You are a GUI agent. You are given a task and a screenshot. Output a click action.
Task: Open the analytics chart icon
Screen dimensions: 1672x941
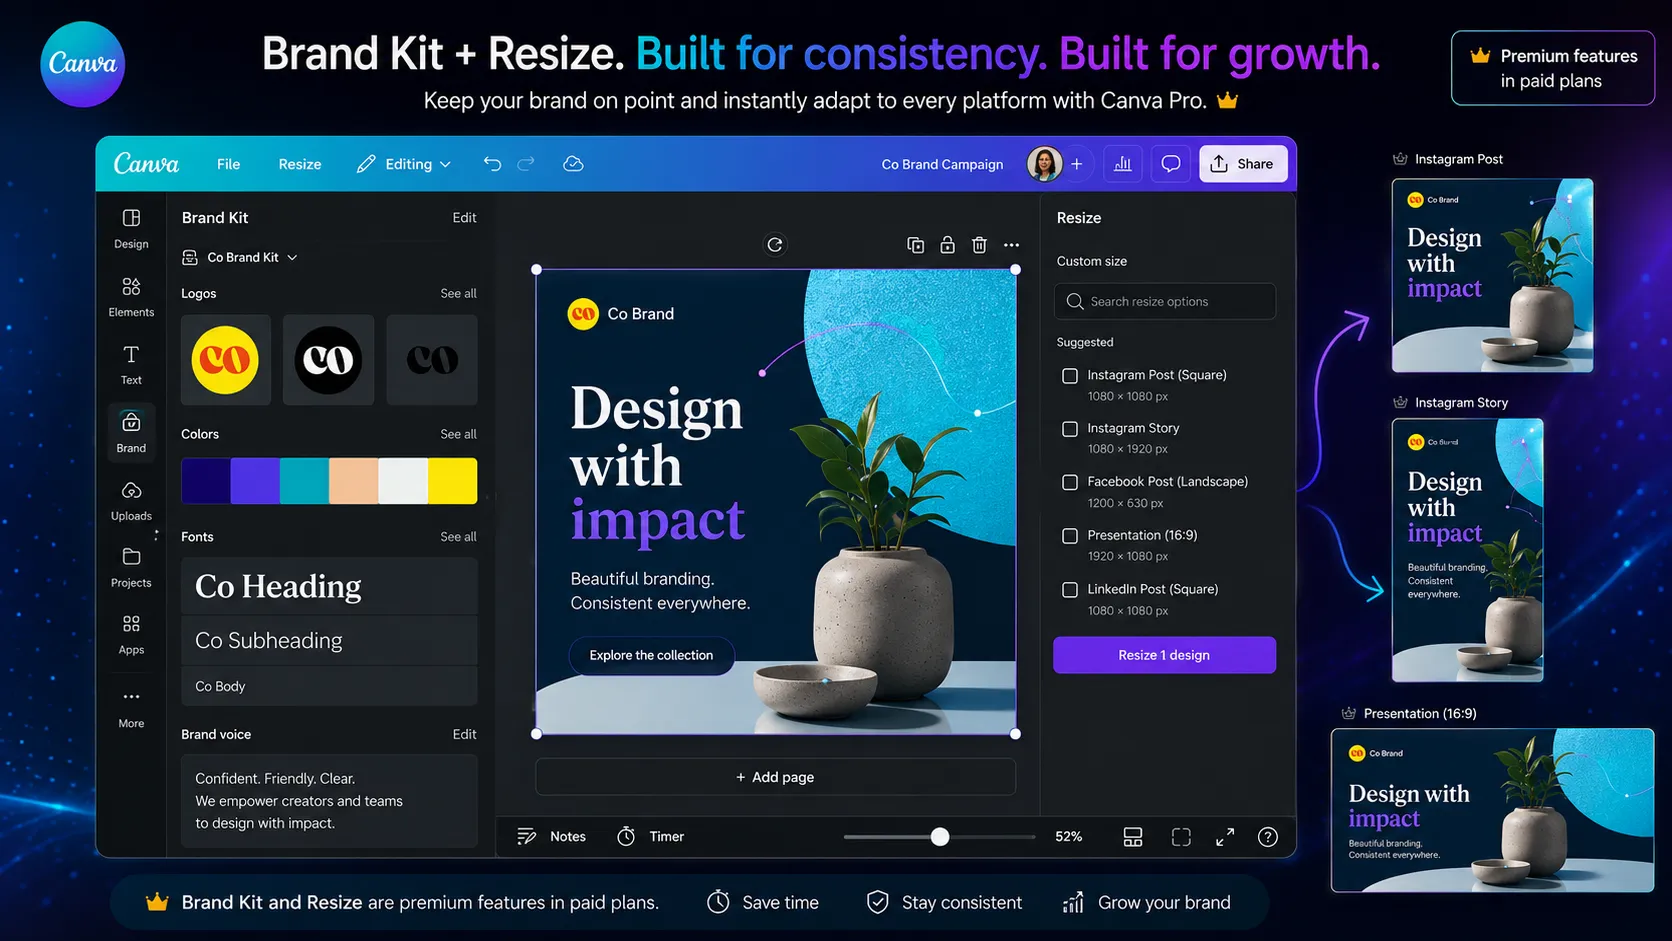tap(1123, 164)
